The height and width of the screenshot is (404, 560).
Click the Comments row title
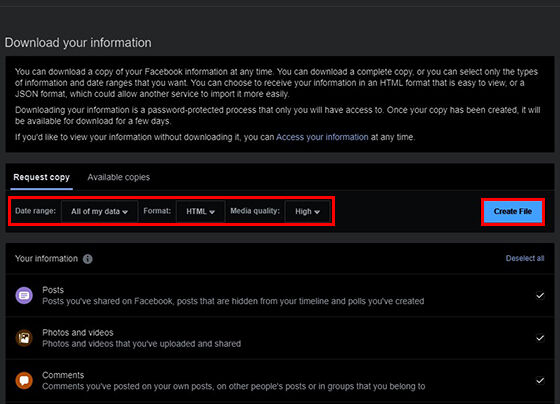[x=63, y=375]
